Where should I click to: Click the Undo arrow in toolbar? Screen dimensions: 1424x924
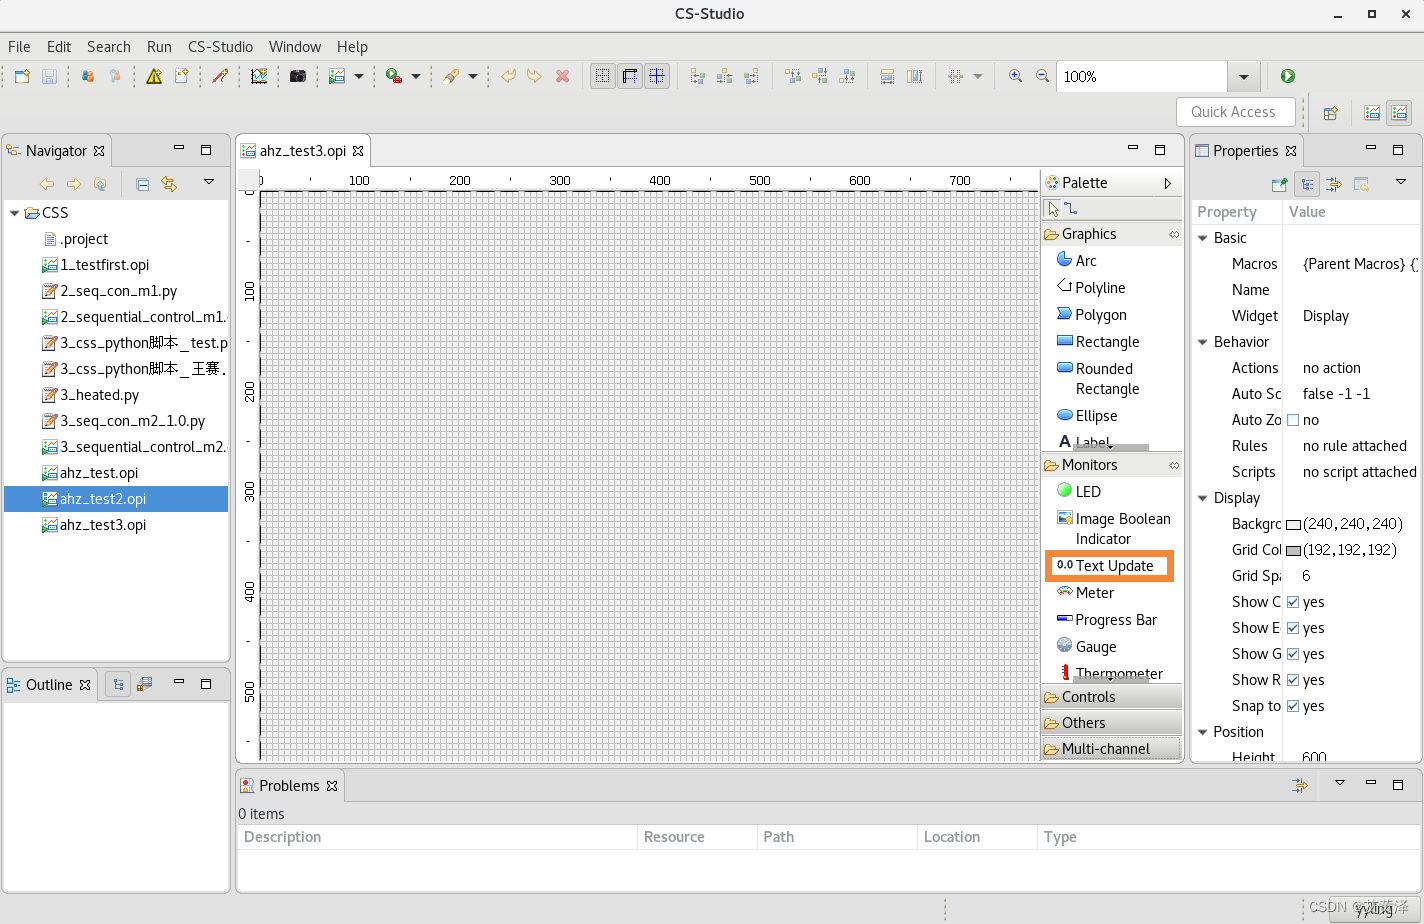point(508,76)
